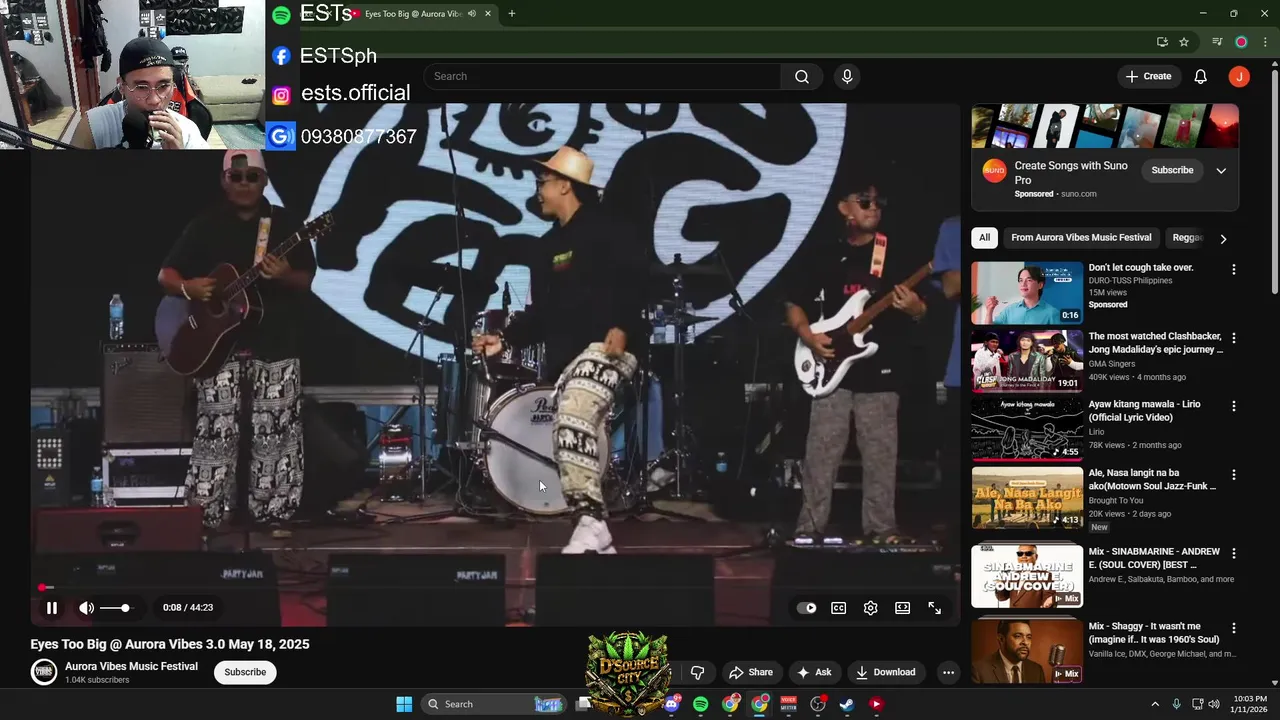Open options for Mix - Shaggy It wasn't me
The height and width of the screenshot is (720, 1280).
[x=1233, y=628]
